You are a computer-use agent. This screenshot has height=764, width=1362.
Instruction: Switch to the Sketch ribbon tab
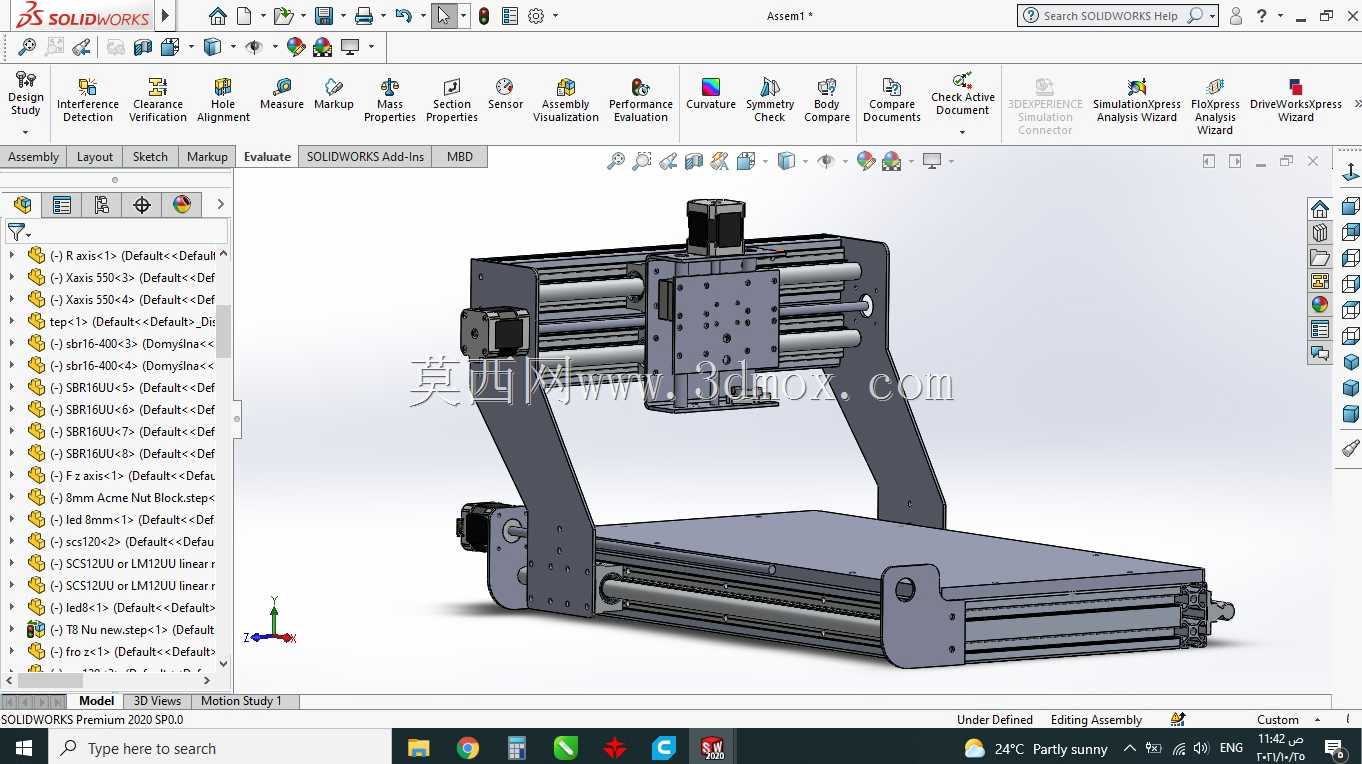tap(150, 156)
